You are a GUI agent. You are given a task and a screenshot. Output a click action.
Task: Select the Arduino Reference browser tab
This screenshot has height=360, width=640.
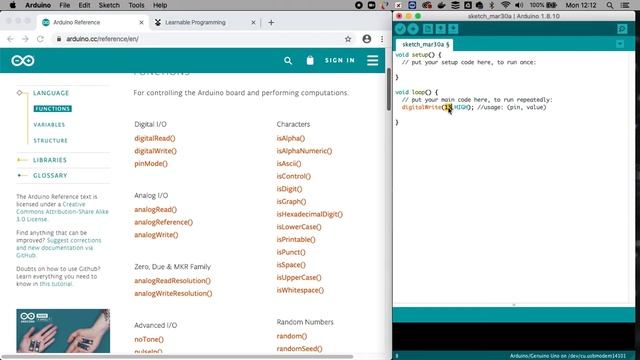point(76,22)
